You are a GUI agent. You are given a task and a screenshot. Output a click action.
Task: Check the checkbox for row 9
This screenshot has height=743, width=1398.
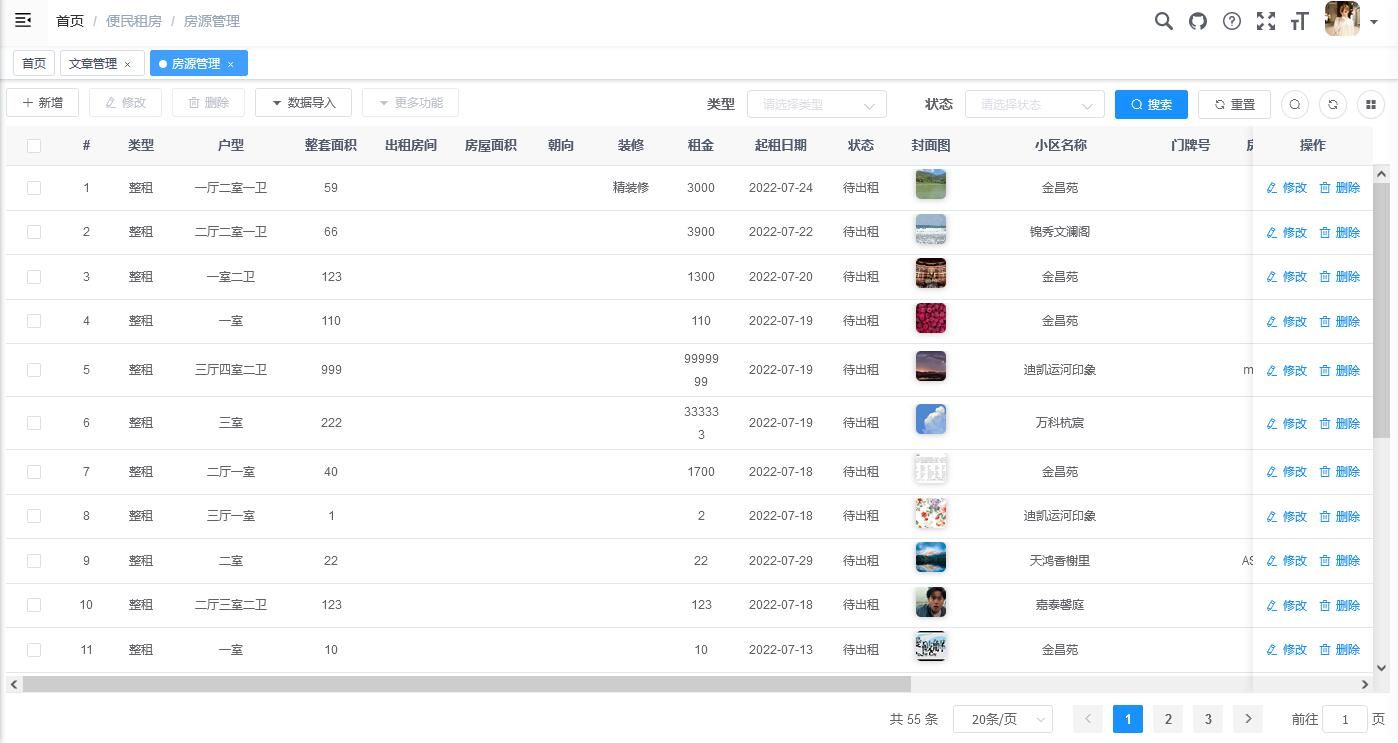click(x=34, y=561)
